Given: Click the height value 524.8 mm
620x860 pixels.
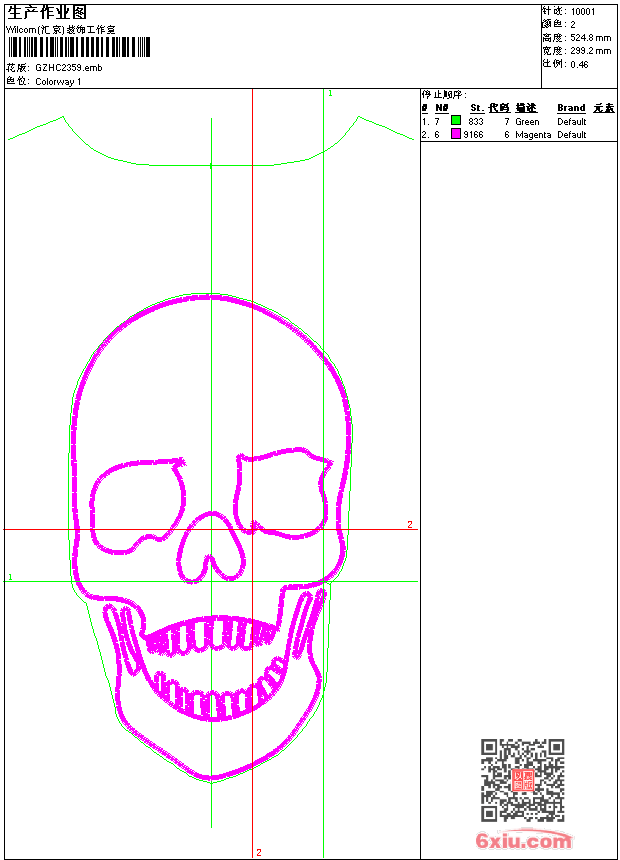Looking at the screenshot, I should click(590, 37).
